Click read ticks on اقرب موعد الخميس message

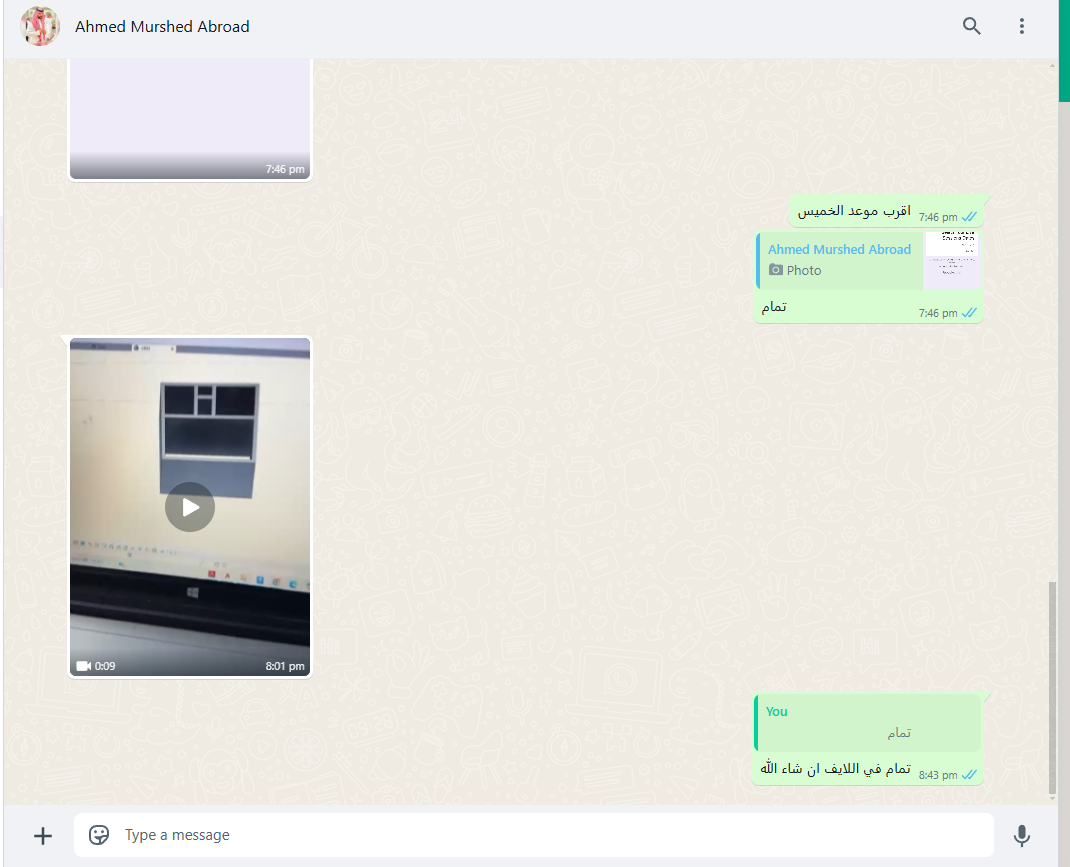969,217
